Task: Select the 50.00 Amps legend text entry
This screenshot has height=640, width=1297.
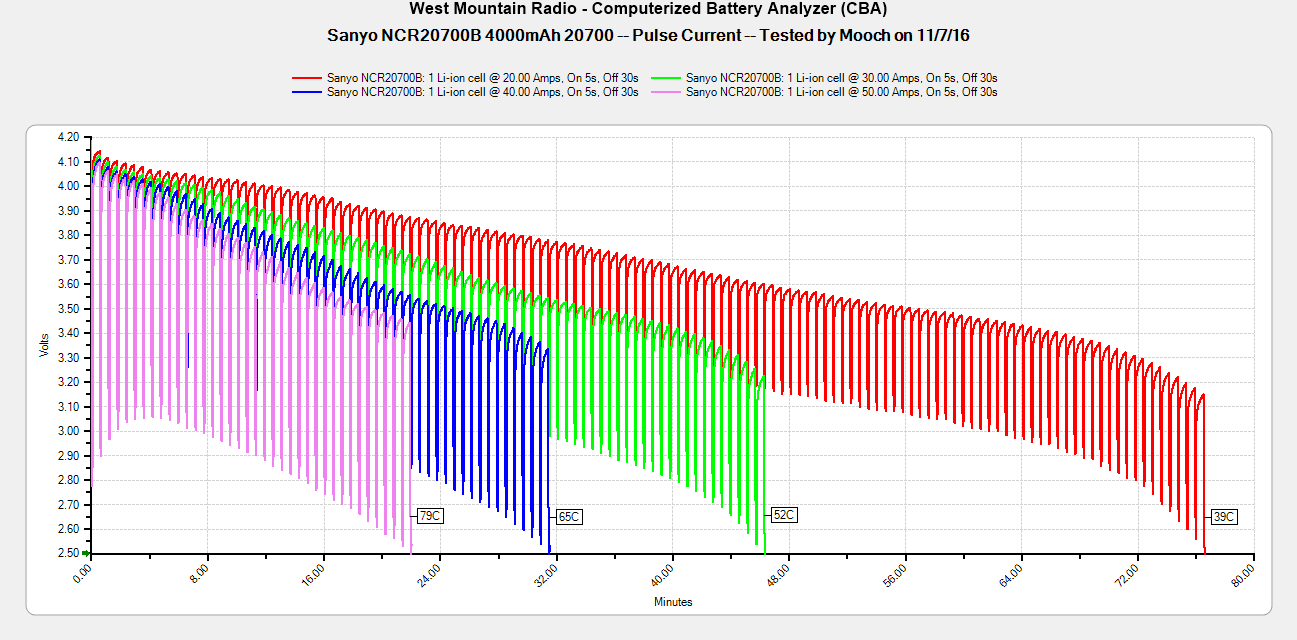Action: click(x=842, y=92)
